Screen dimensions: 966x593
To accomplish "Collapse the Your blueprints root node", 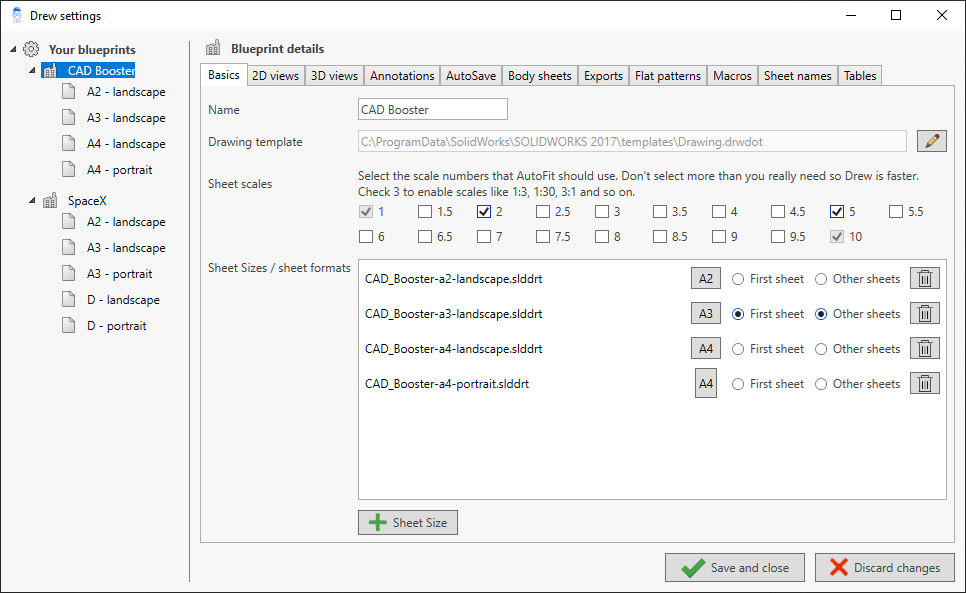I will (11, 49).
